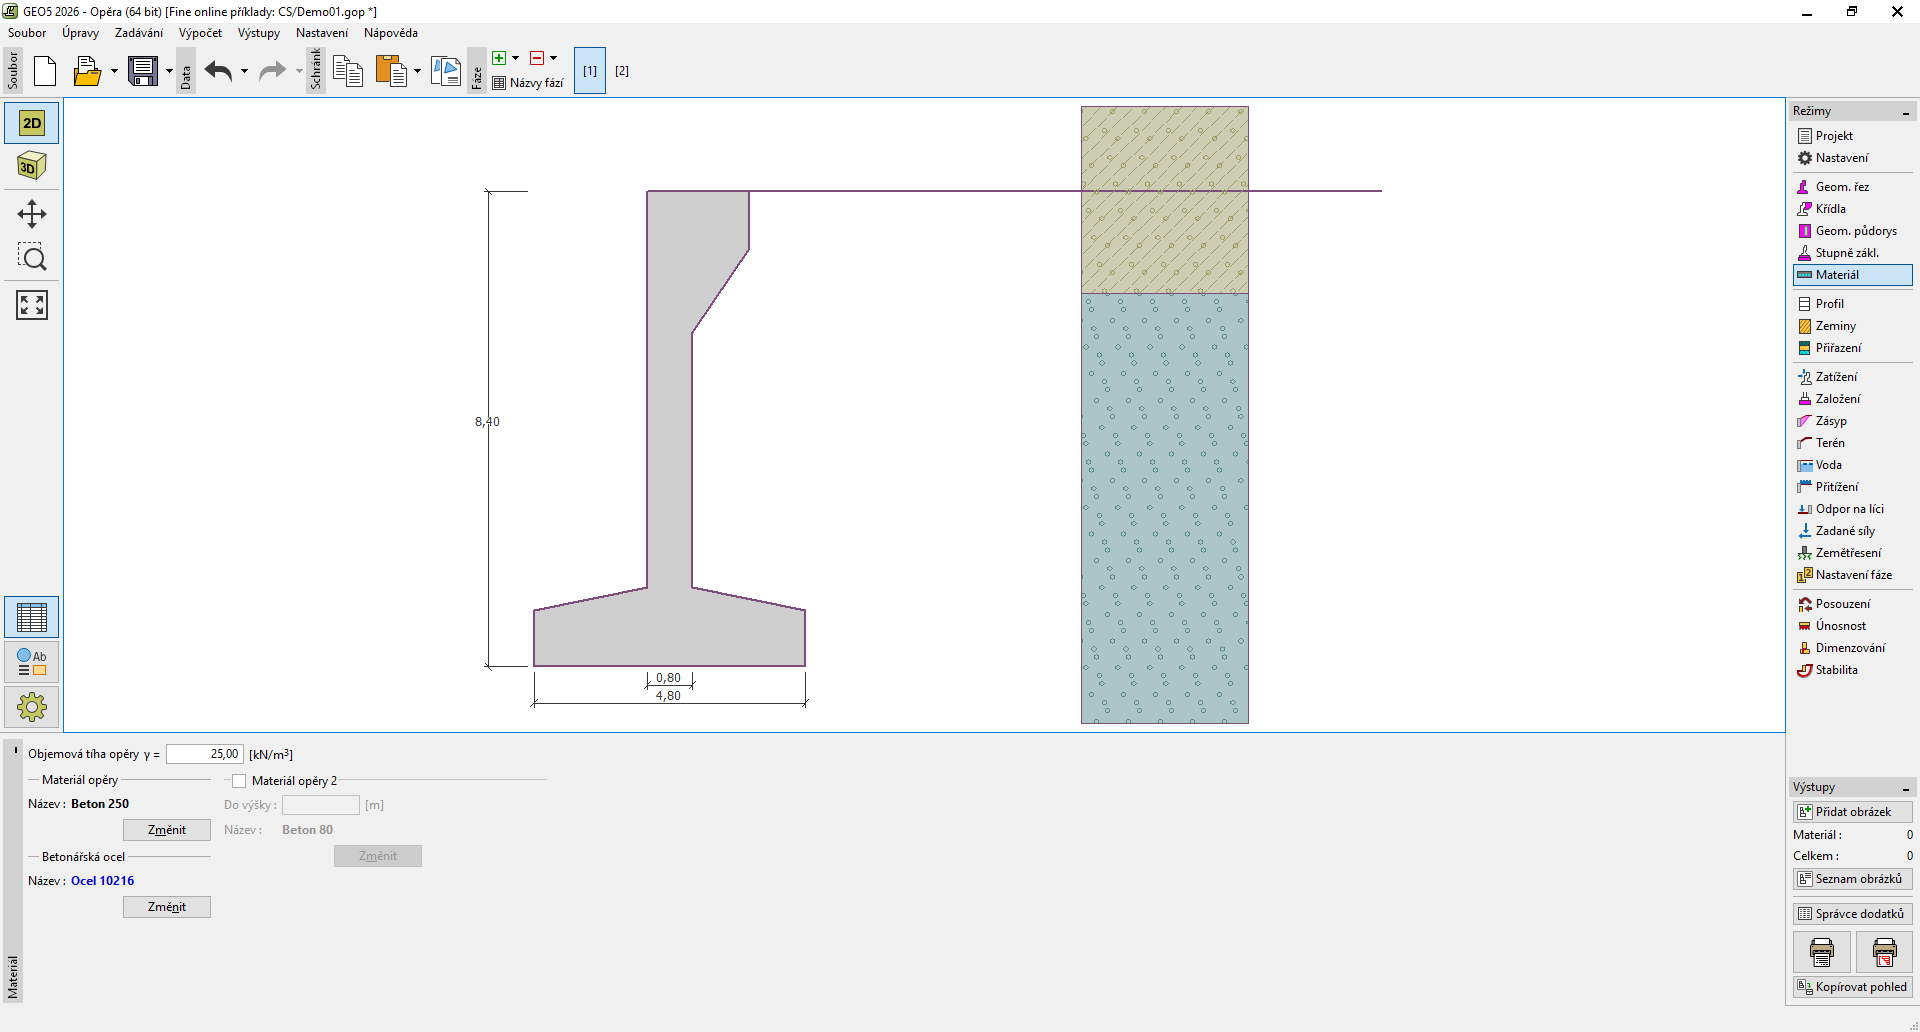Activate zoom region tool

point(32,258)
